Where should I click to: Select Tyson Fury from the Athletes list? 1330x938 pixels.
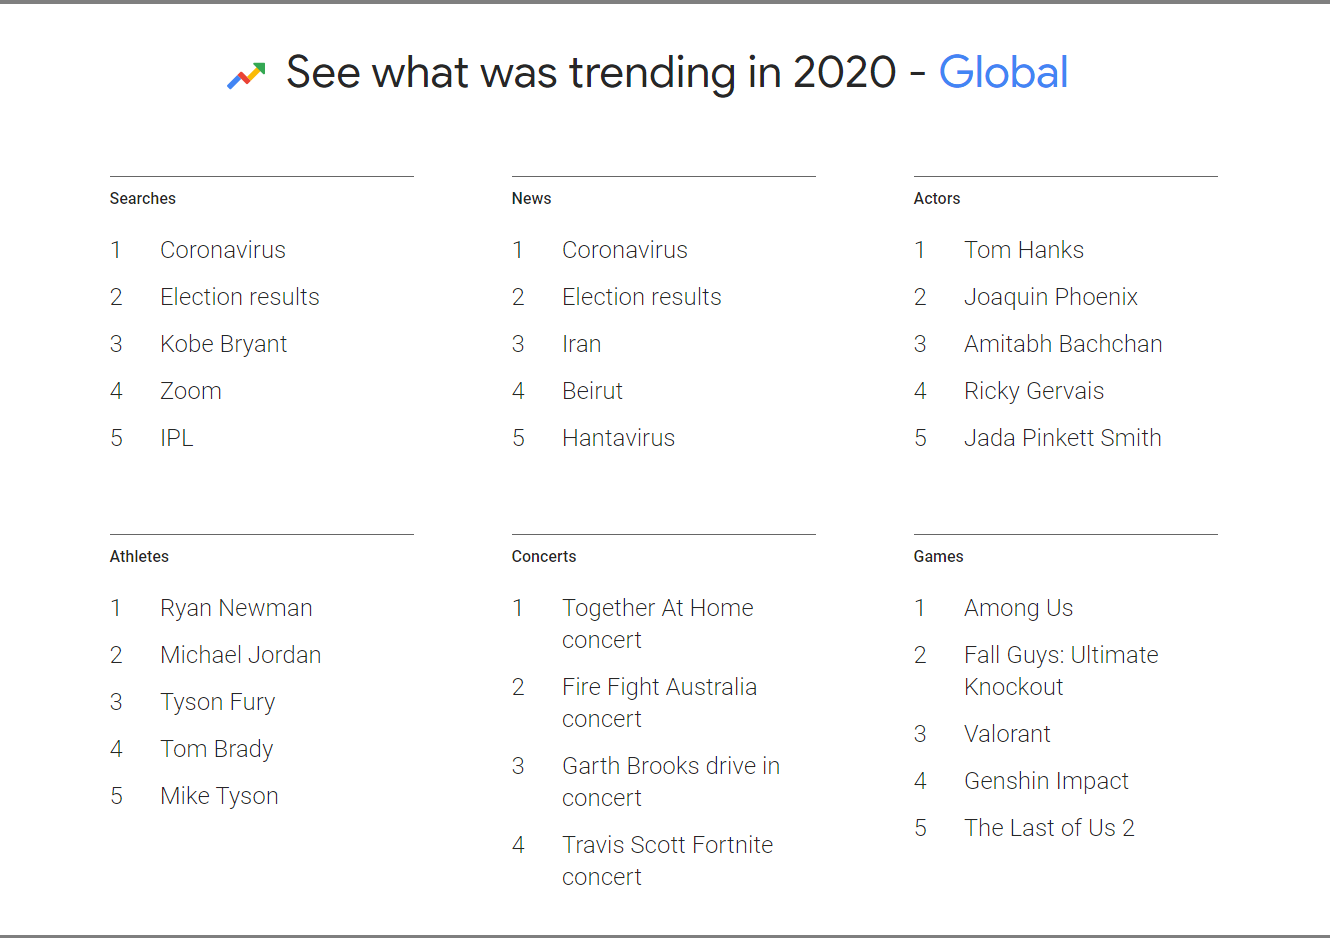[217, 701]
